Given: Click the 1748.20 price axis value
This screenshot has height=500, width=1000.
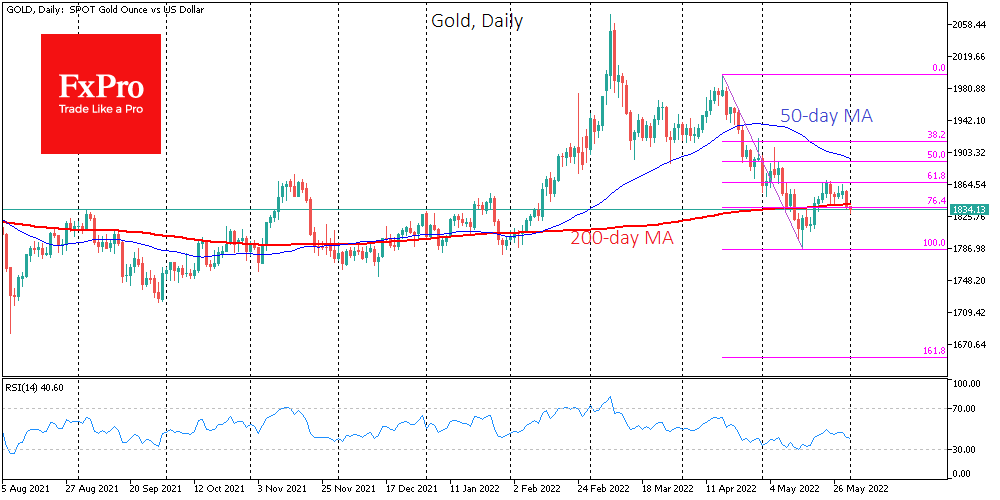Looking at the screenshot, I should [x=969, y=281].
